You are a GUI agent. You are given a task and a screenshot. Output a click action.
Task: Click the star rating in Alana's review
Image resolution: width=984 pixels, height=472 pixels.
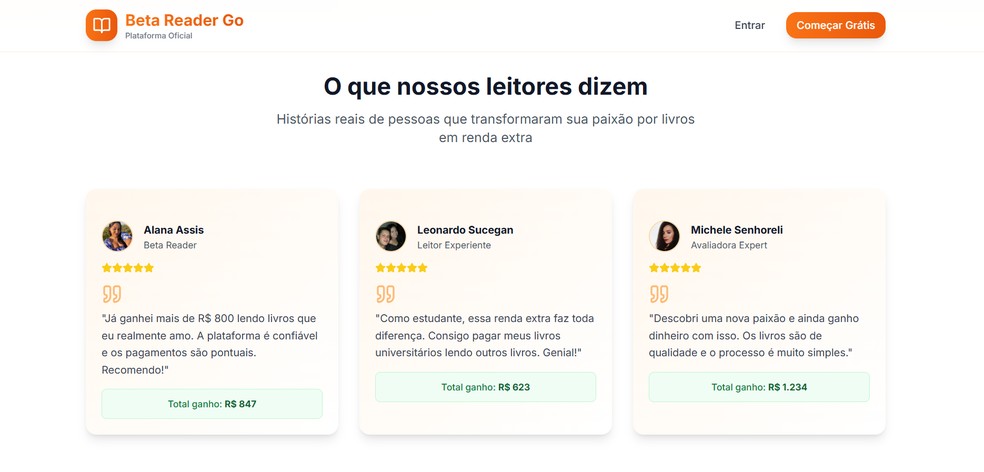pos(128,268)
